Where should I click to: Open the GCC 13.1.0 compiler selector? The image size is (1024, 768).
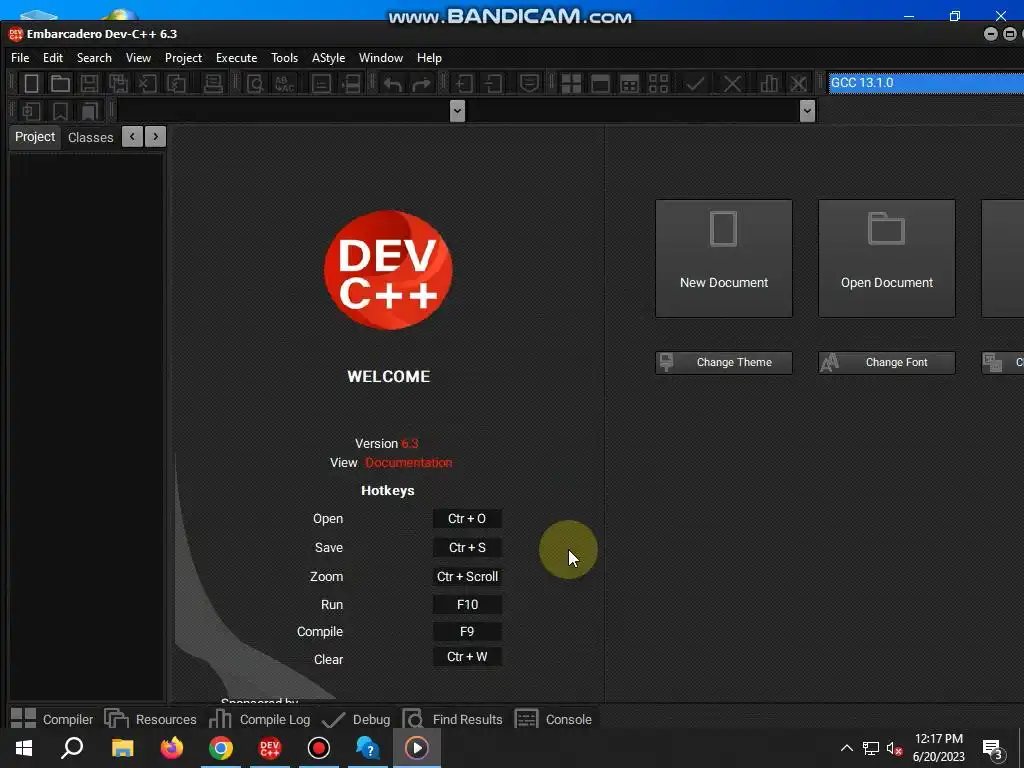coord(926,83)
